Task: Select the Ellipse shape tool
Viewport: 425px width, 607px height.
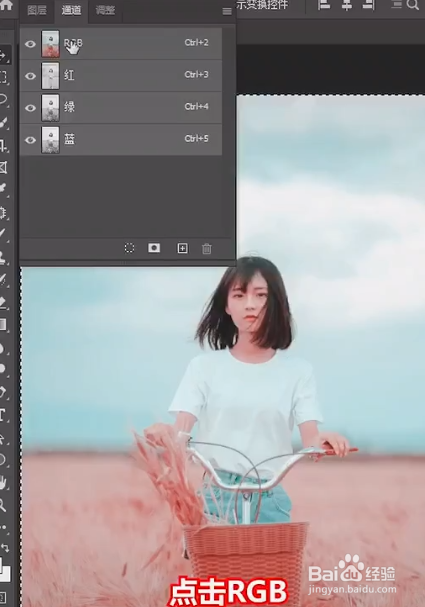Action: point(2,460)
